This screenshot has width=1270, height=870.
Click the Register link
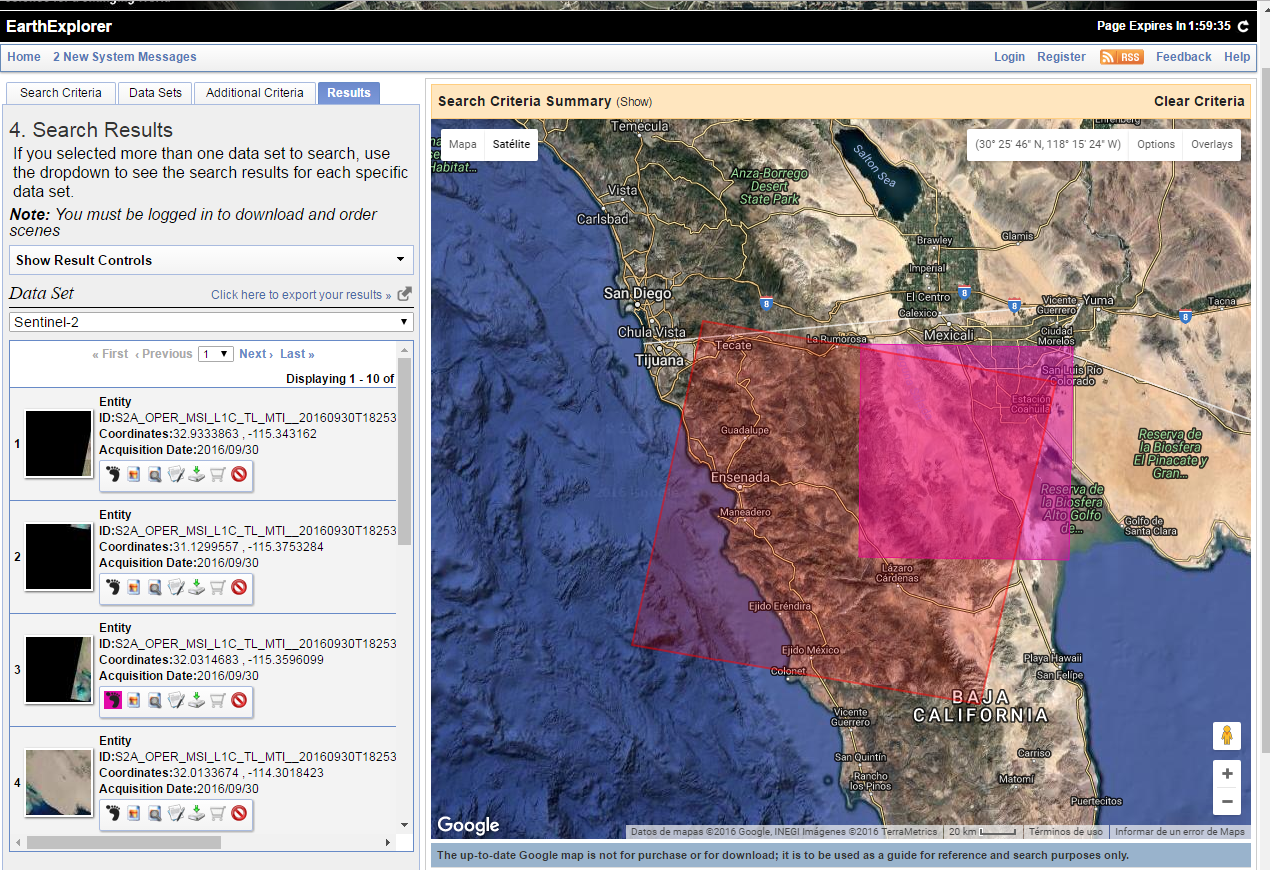coord(1061,57)
